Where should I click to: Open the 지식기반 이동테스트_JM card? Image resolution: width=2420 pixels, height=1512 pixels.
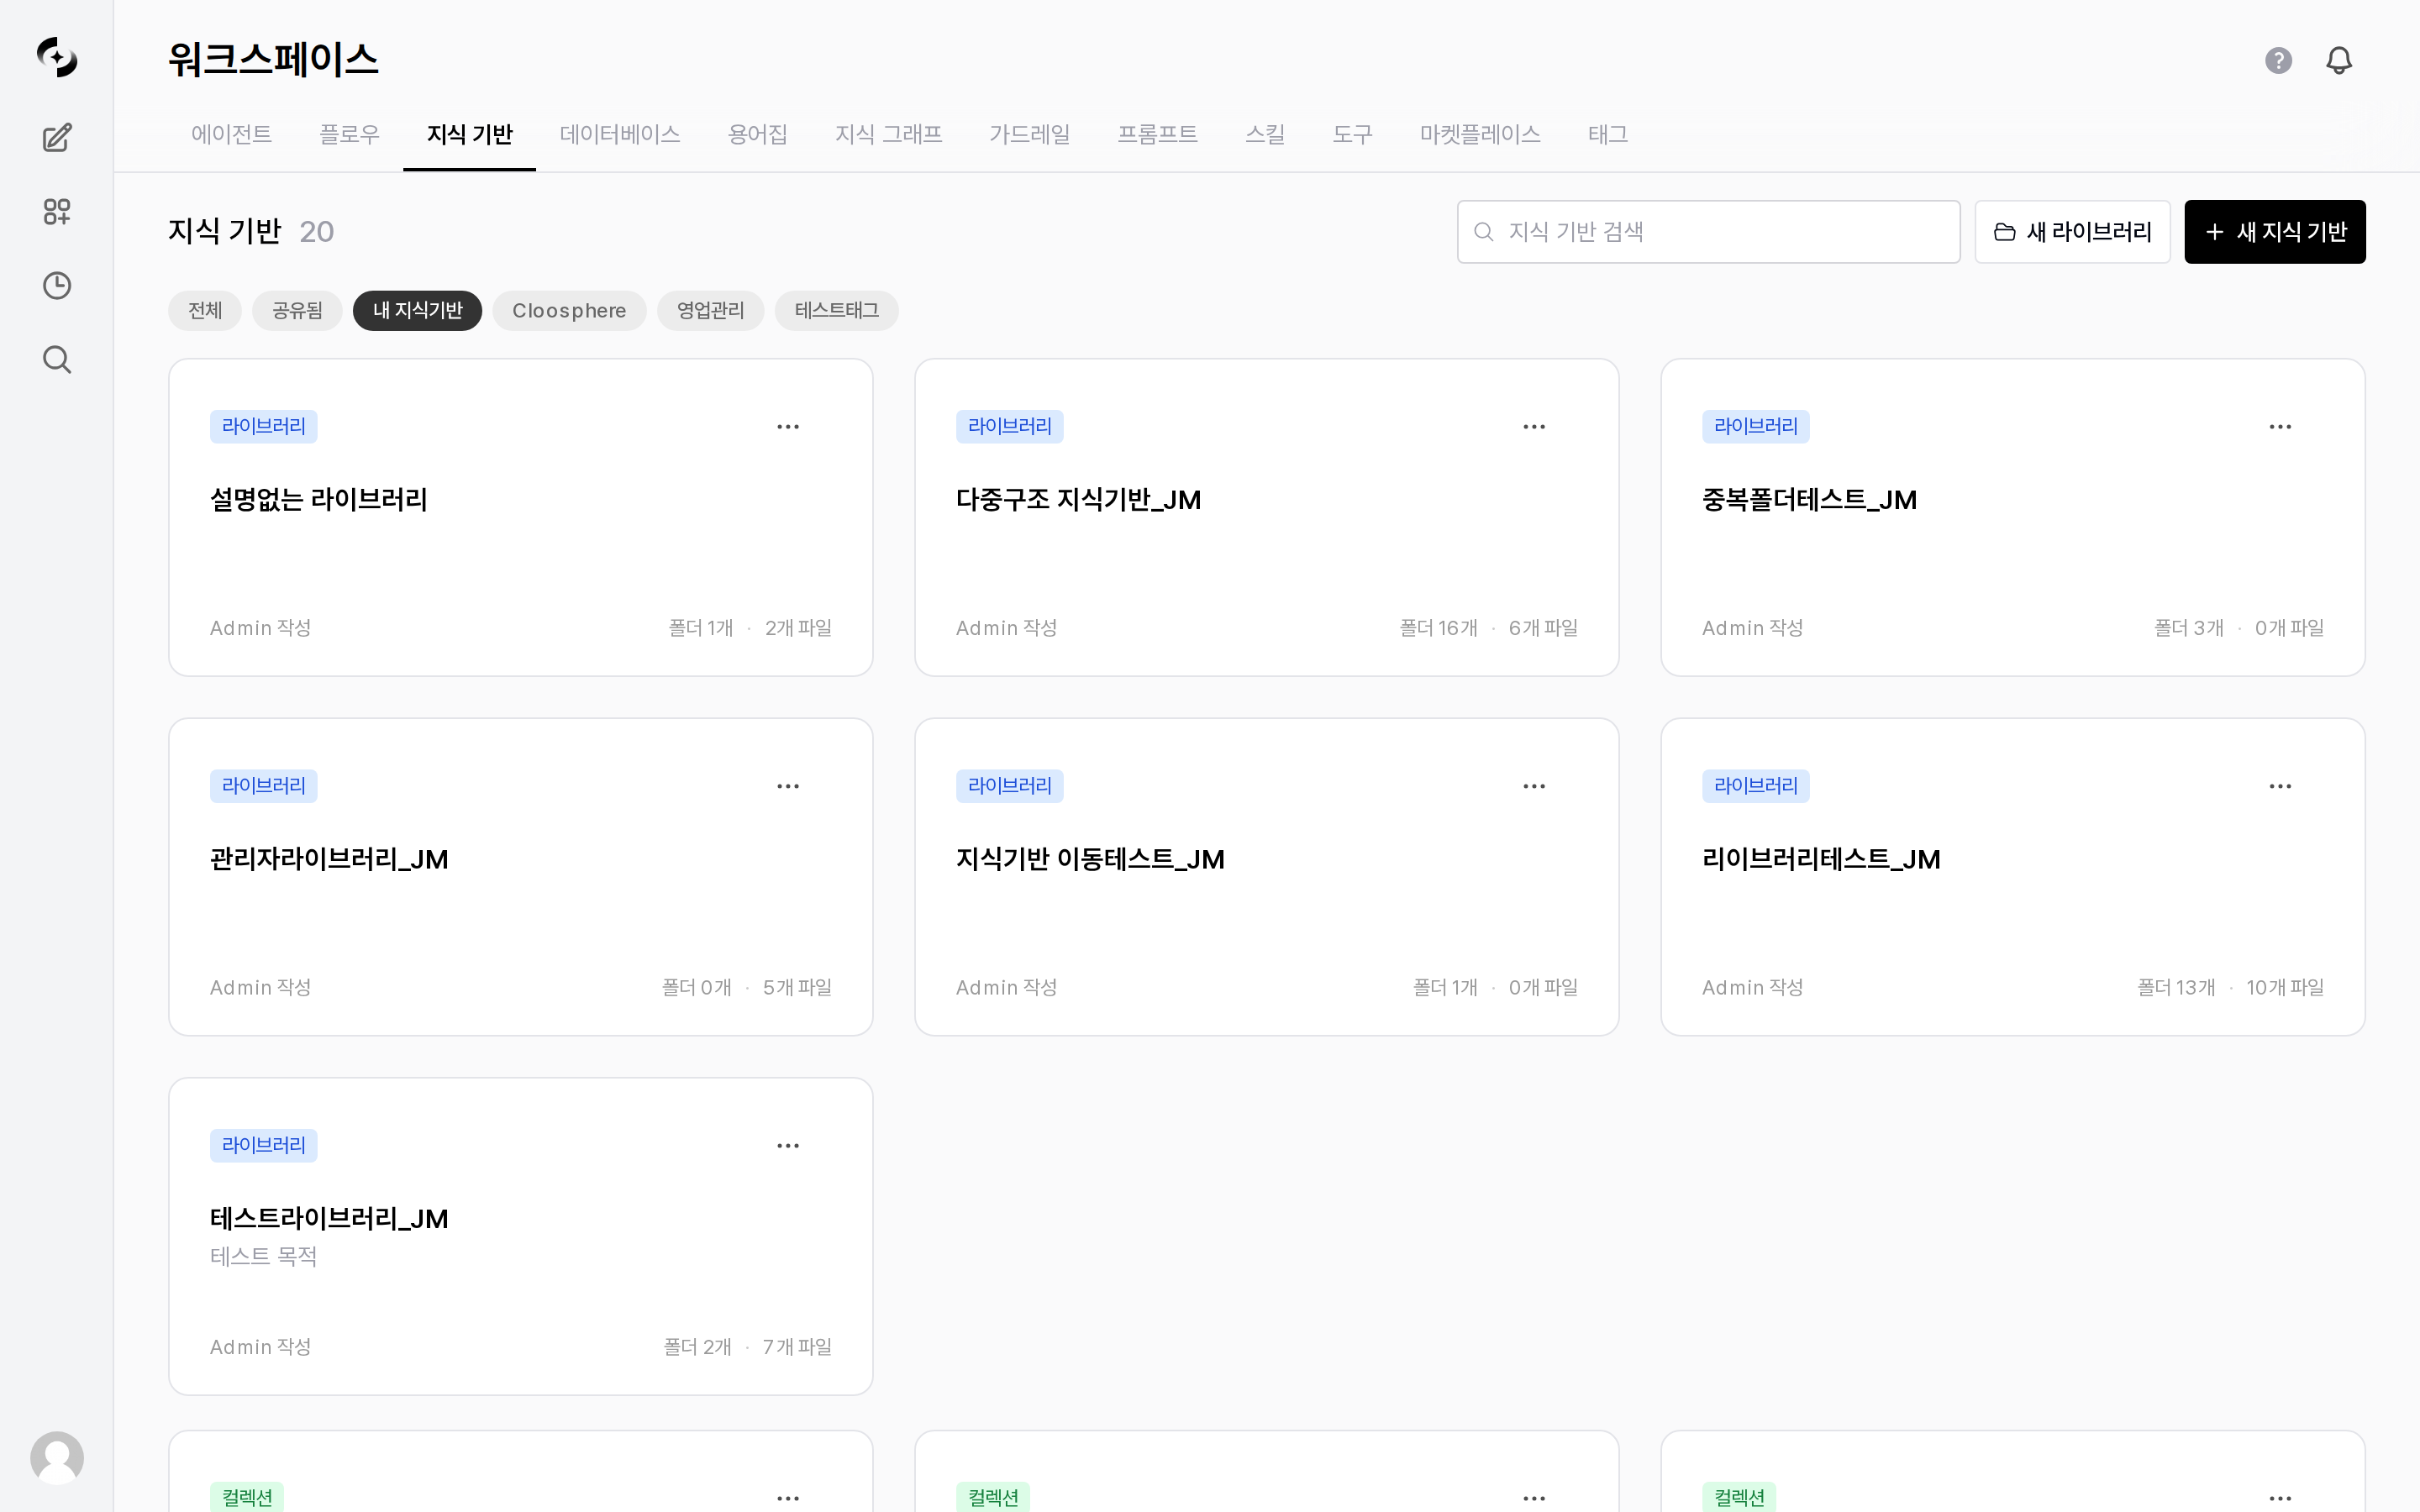1267,877
